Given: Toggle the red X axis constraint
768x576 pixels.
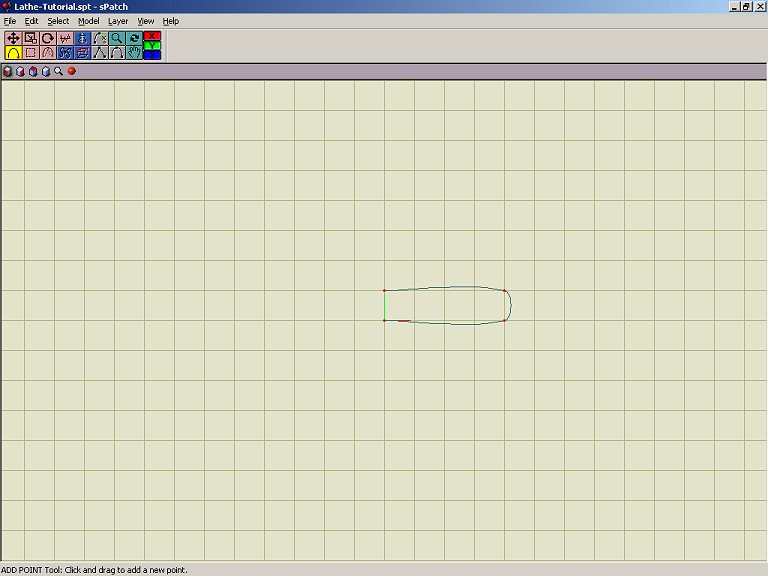Looking at the screenshot, I should (152, 36).
